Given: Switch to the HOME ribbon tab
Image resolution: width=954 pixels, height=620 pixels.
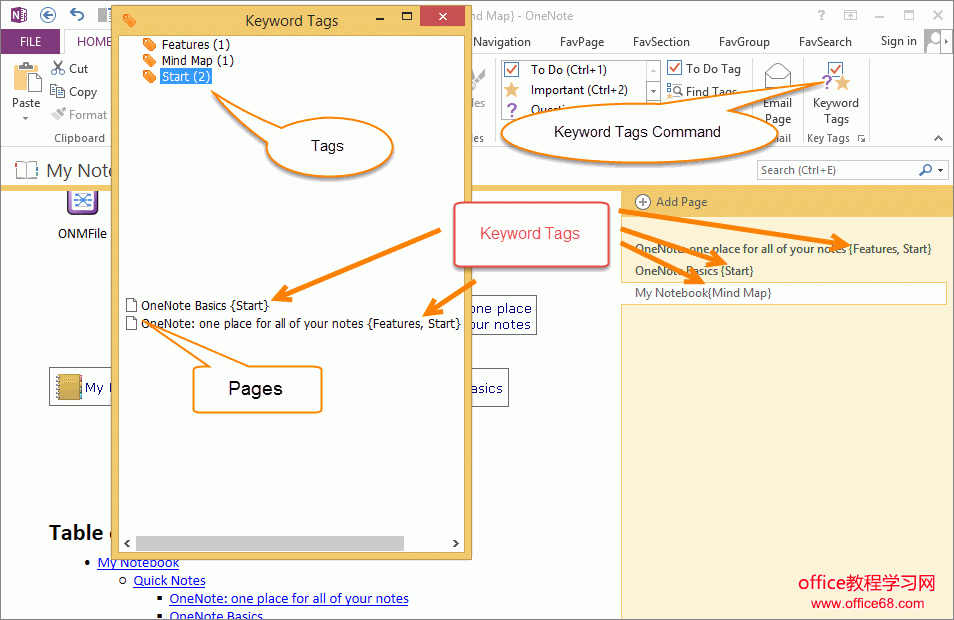Looking at the screenshot, I should pos(94,41).
